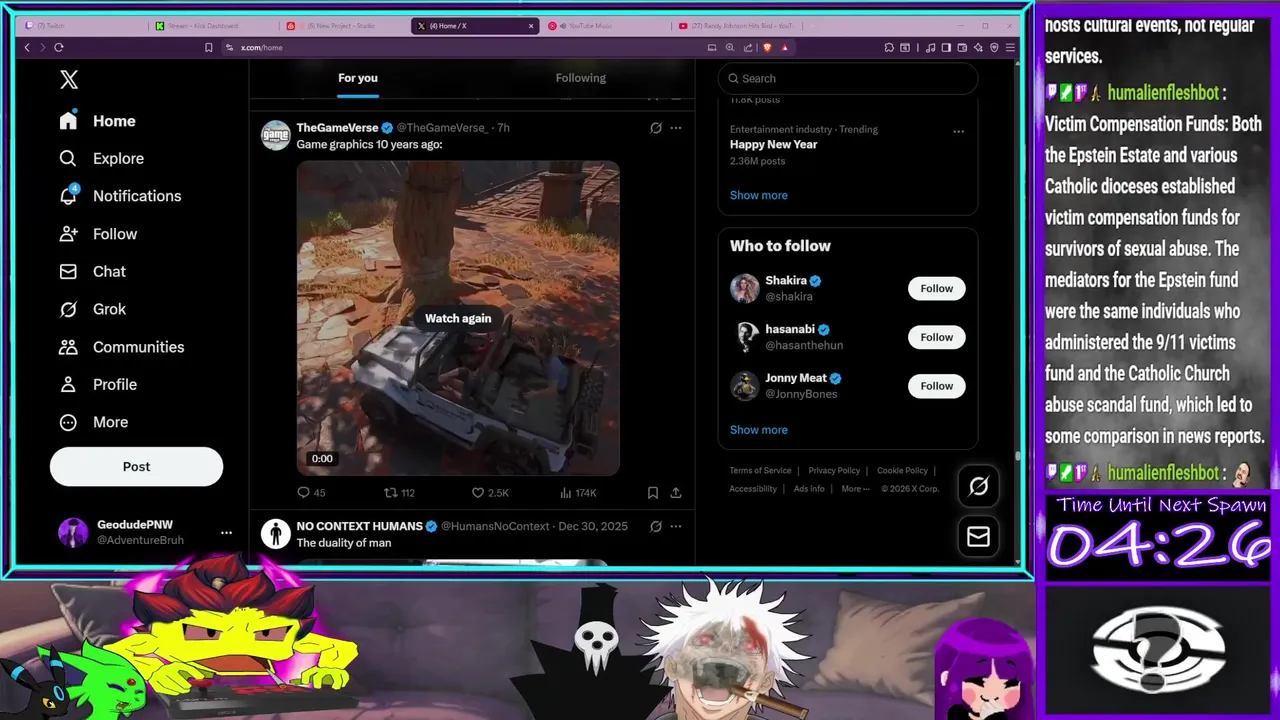Click Watch again on the video
This screenshot has height=720, width=1280.
[458, 318]
